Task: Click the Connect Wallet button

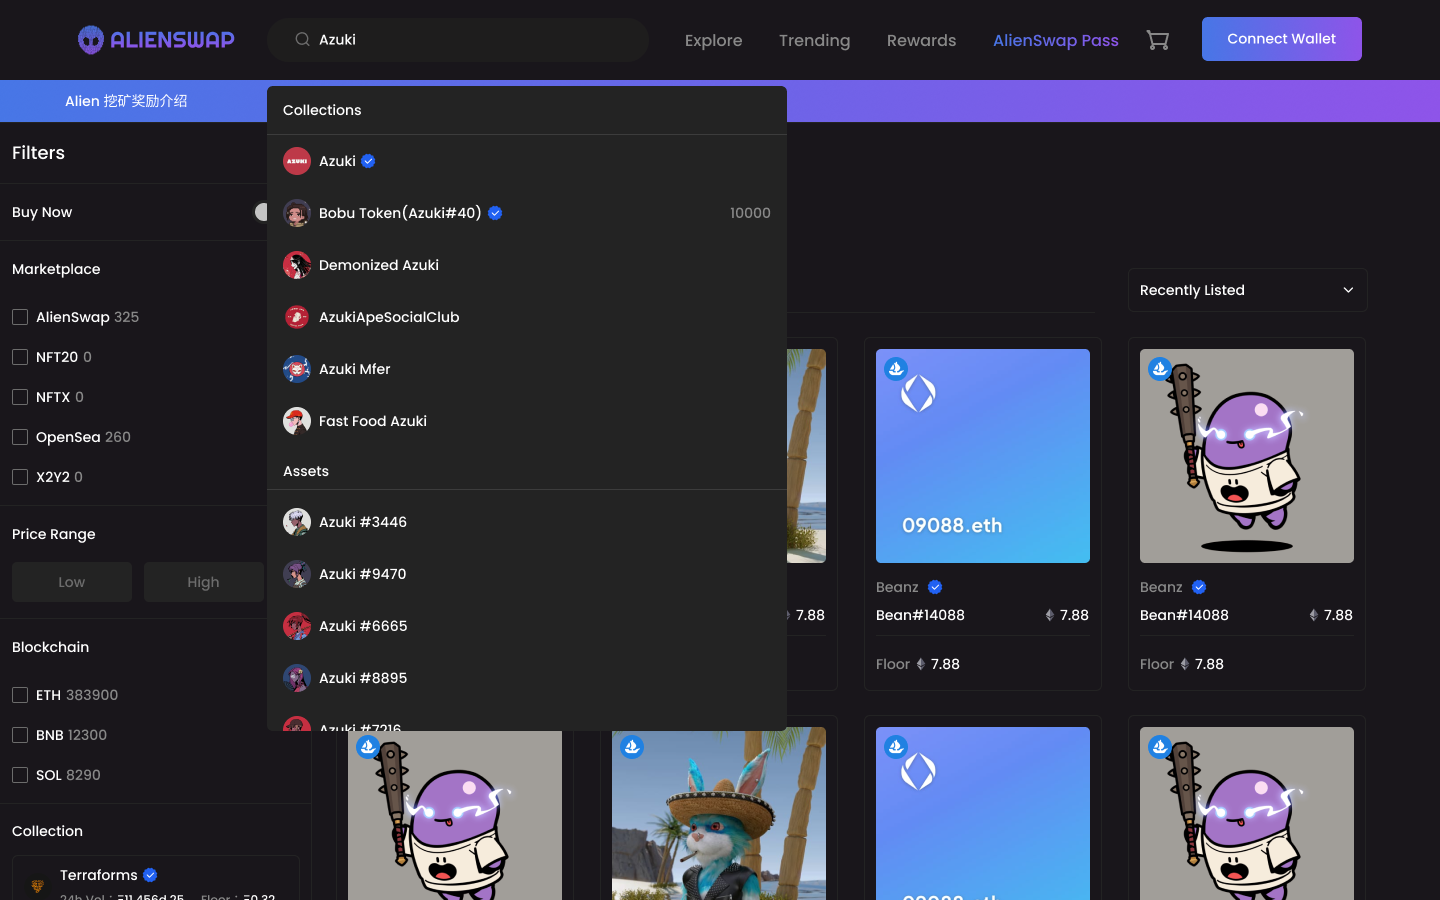Action: [1281, 39]
